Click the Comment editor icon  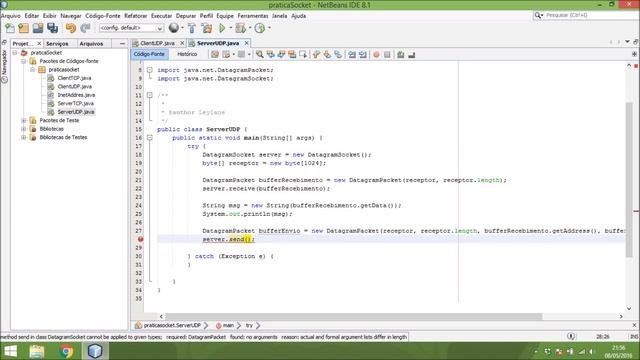401,54
